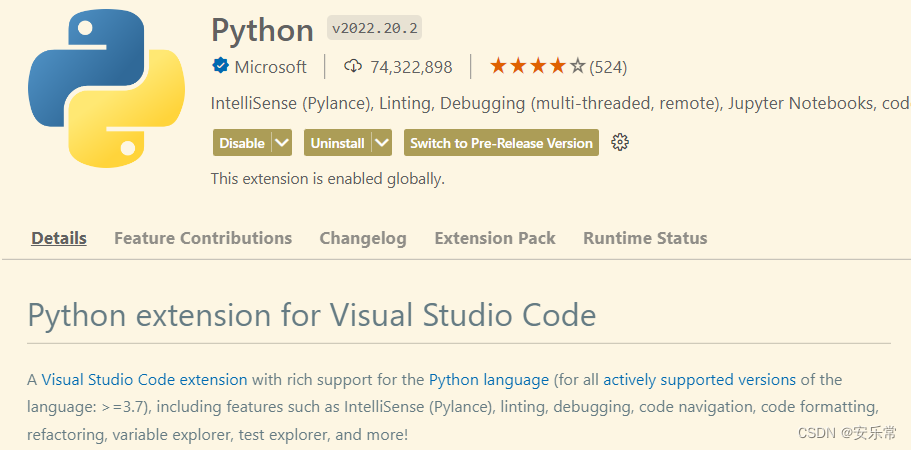The image size is (911, 450).
Task: Expand the Uninstall dropdown arrow
Action: click(381, 143)
